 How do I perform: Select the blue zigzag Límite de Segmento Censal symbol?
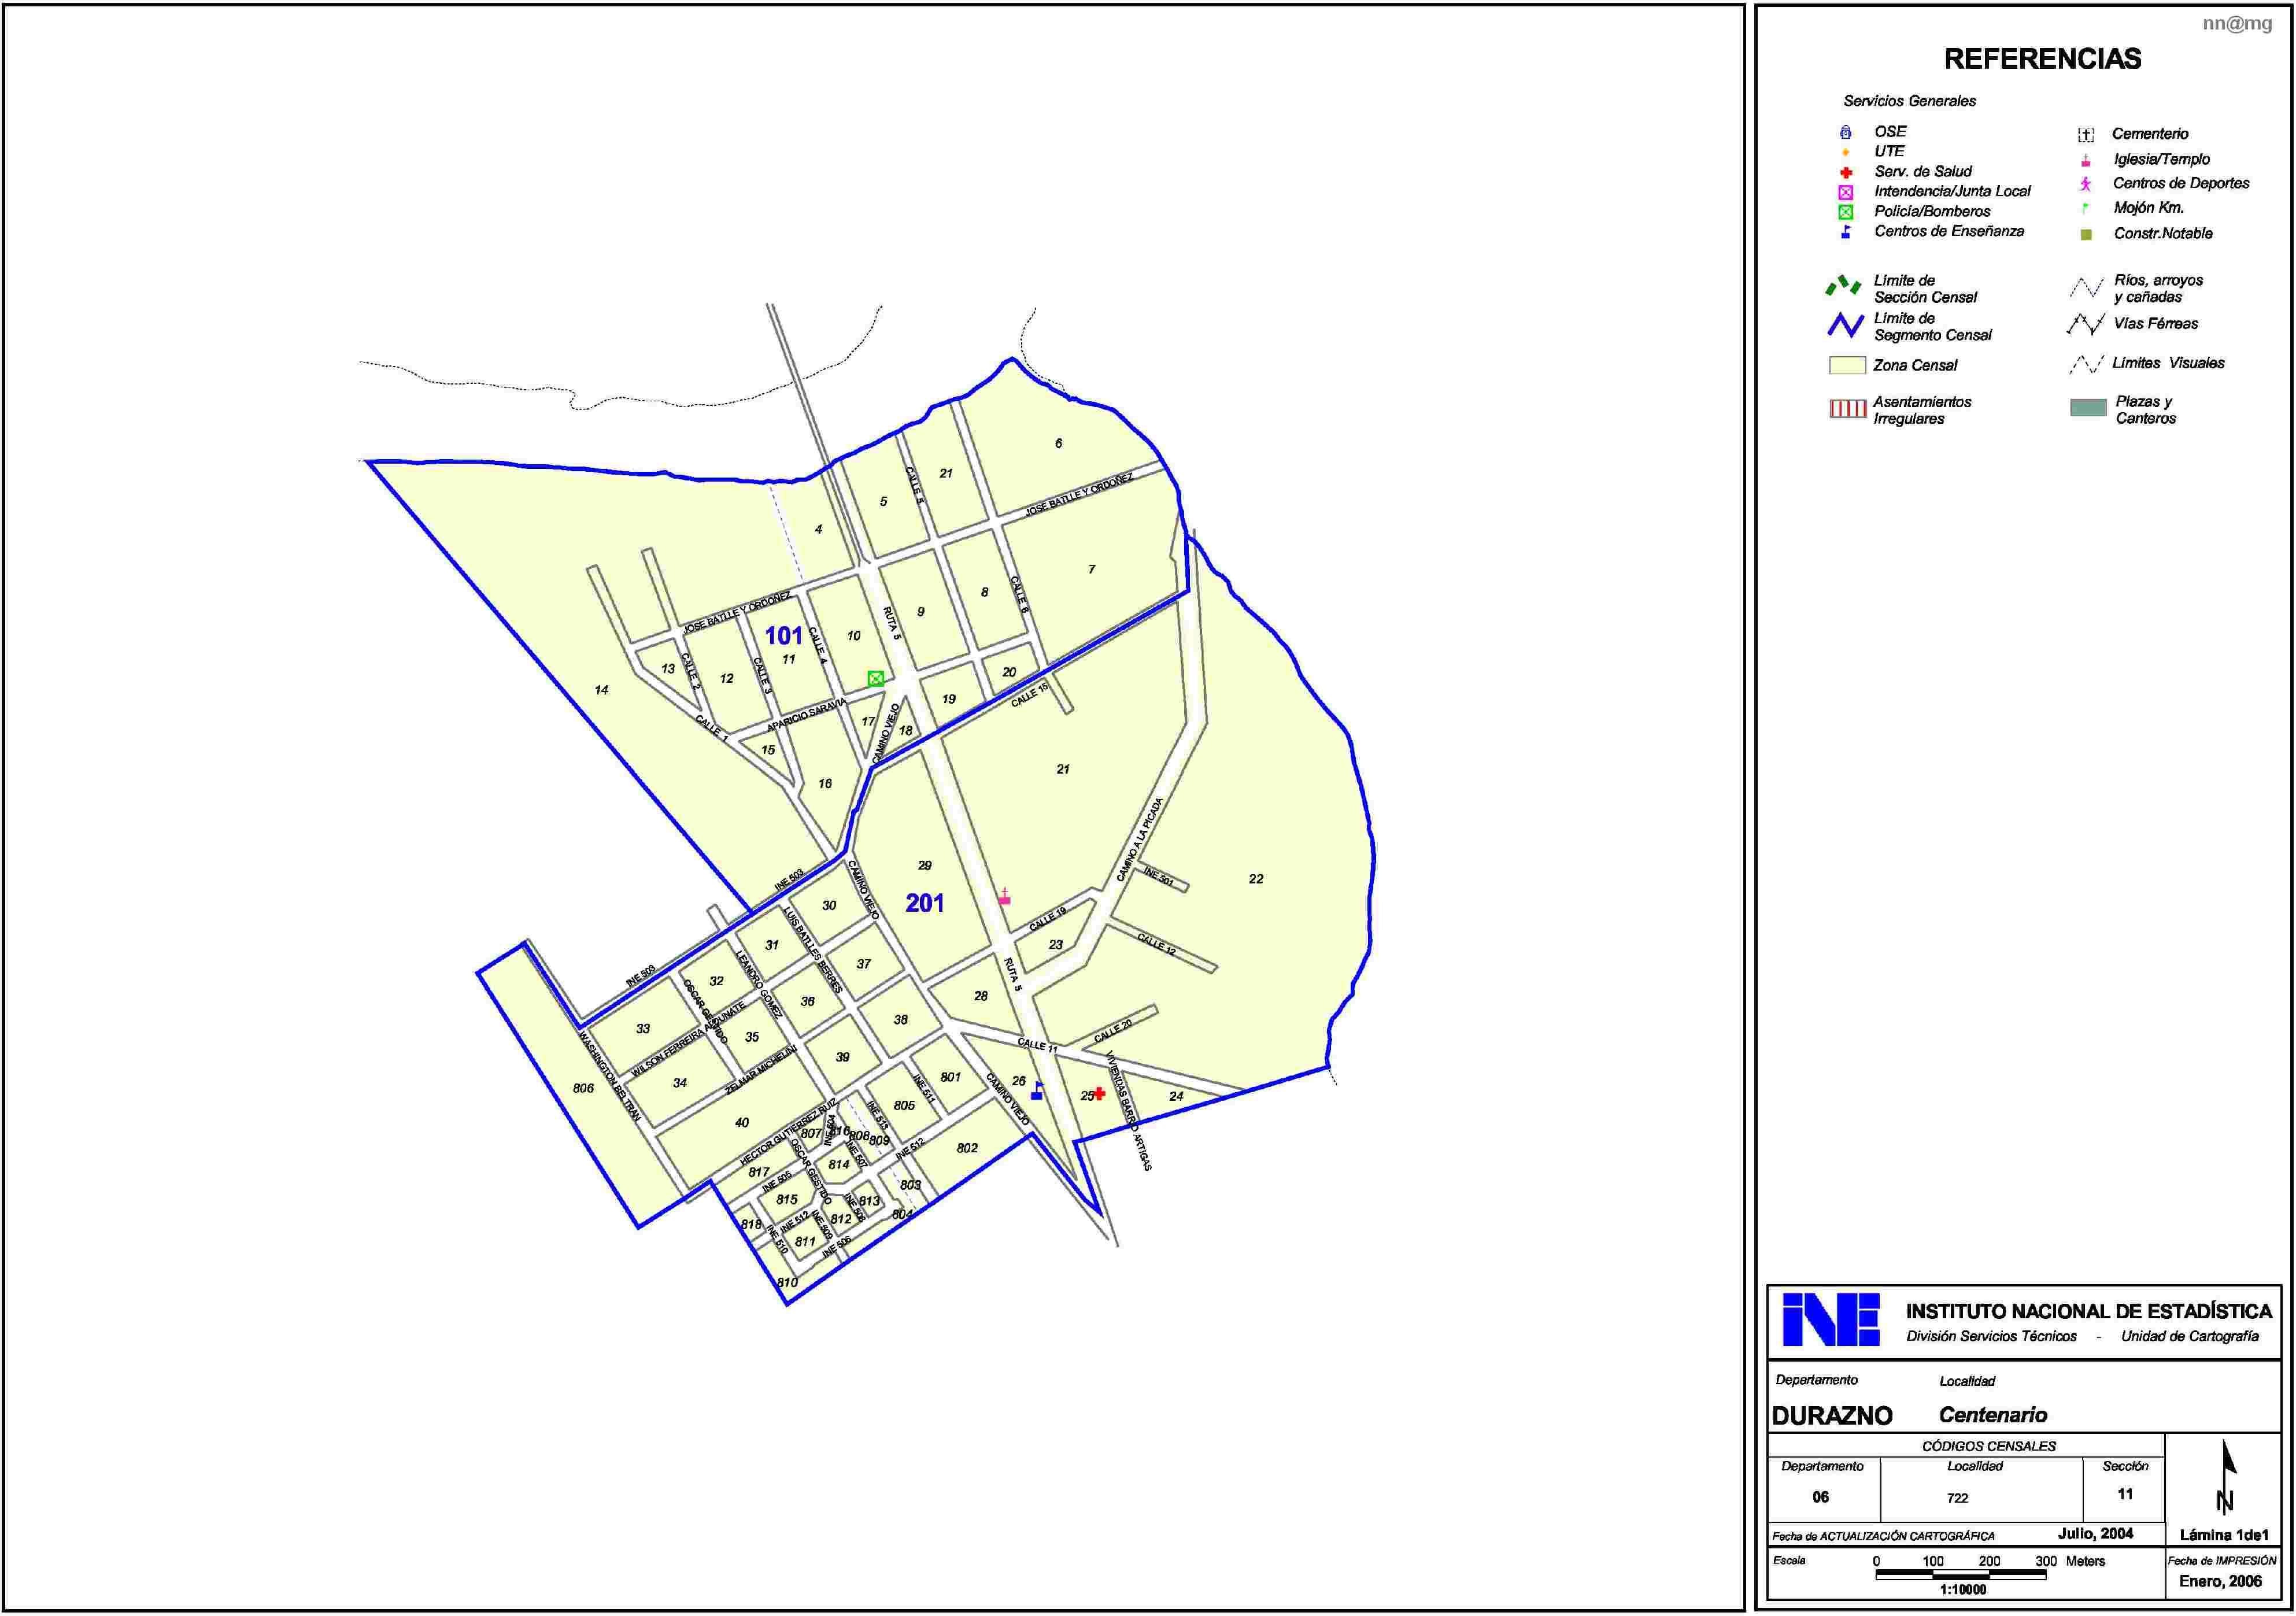tap(1846, 325)
